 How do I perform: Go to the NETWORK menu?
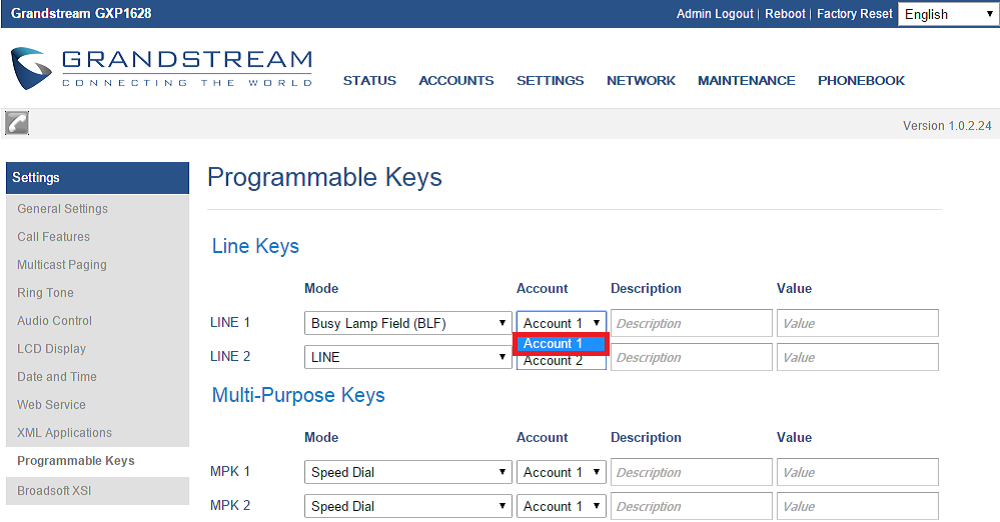click(x=641, y=81)
